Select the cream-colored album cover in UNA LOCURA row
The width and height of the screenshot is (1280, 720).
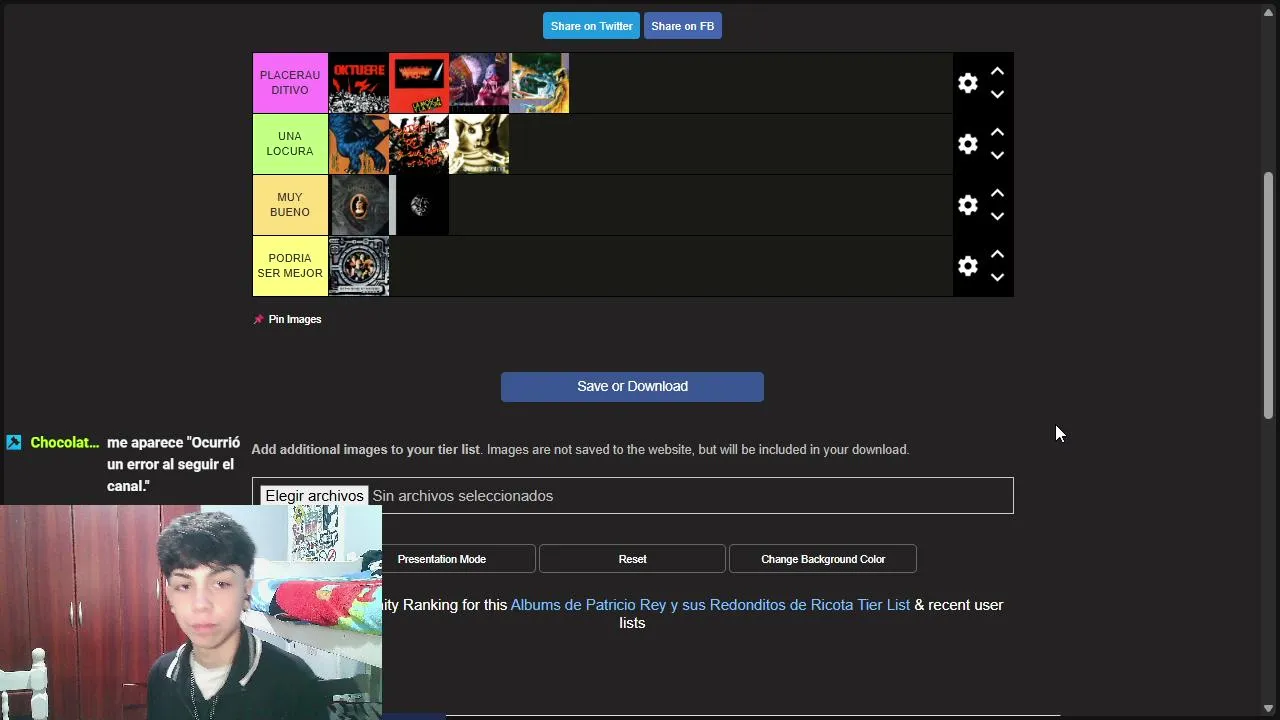(479, 144)
